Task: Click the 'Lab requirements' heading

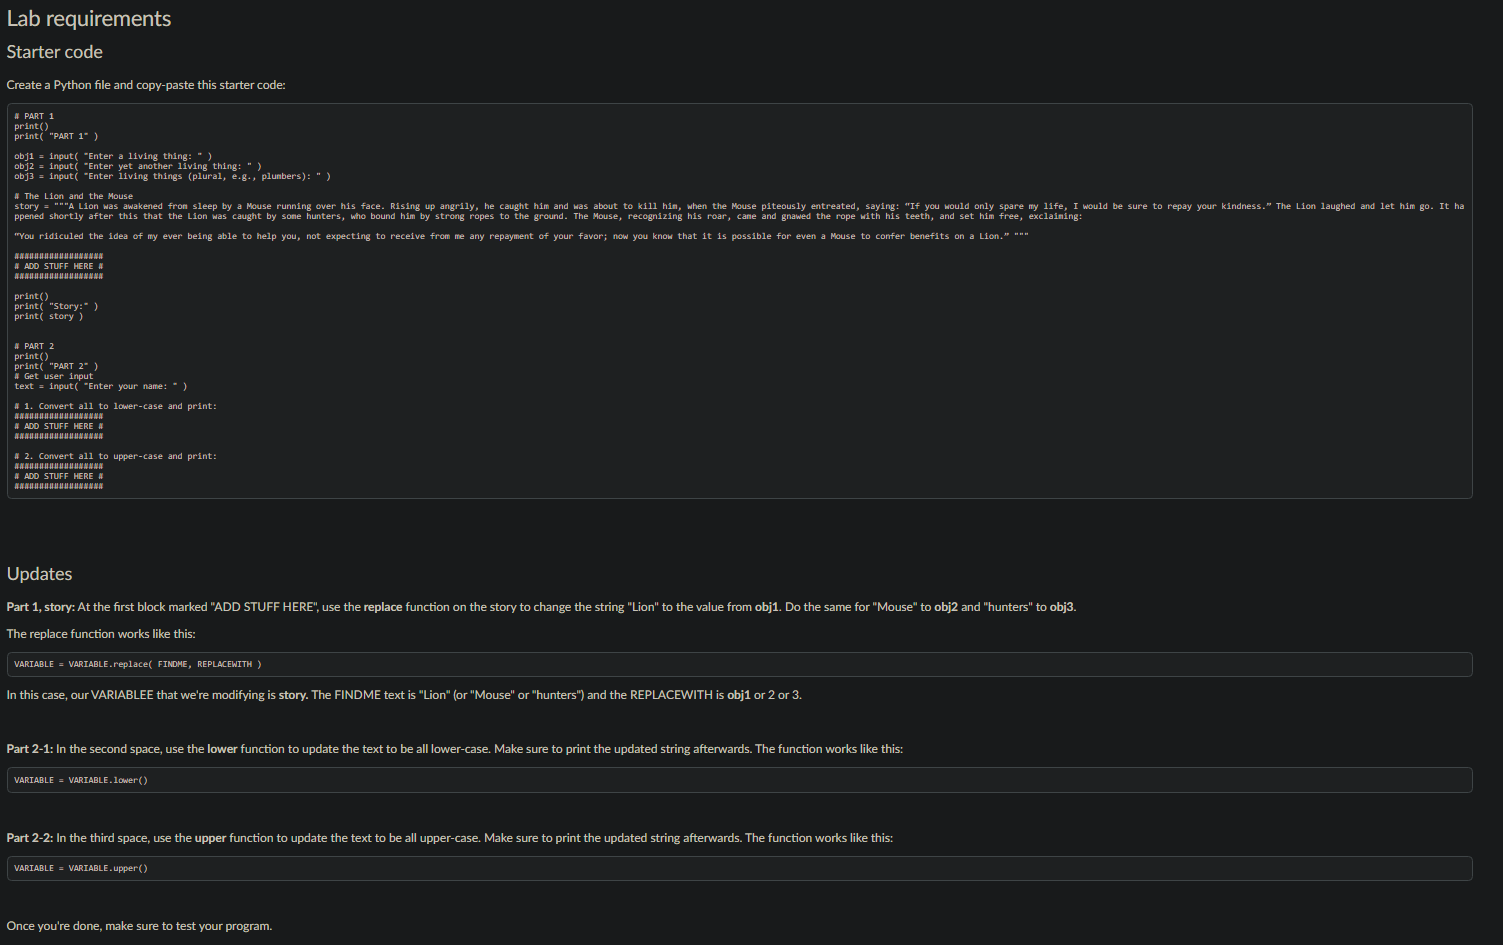Action: [89, 19]
